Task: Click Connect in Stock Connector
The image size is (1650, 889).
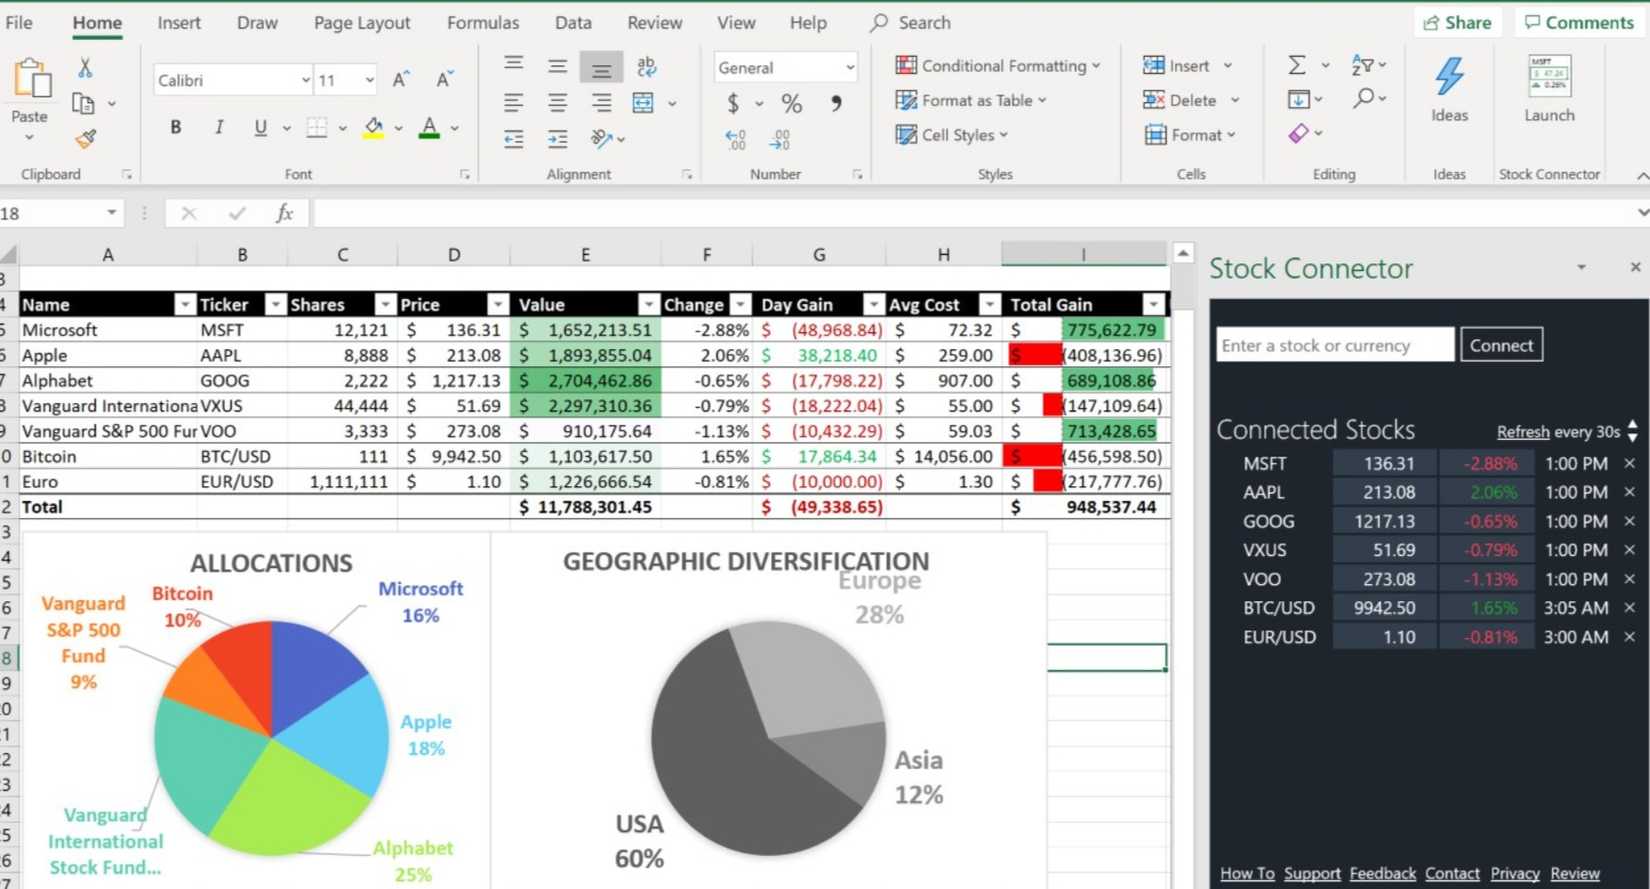Action: (1501, 345)
